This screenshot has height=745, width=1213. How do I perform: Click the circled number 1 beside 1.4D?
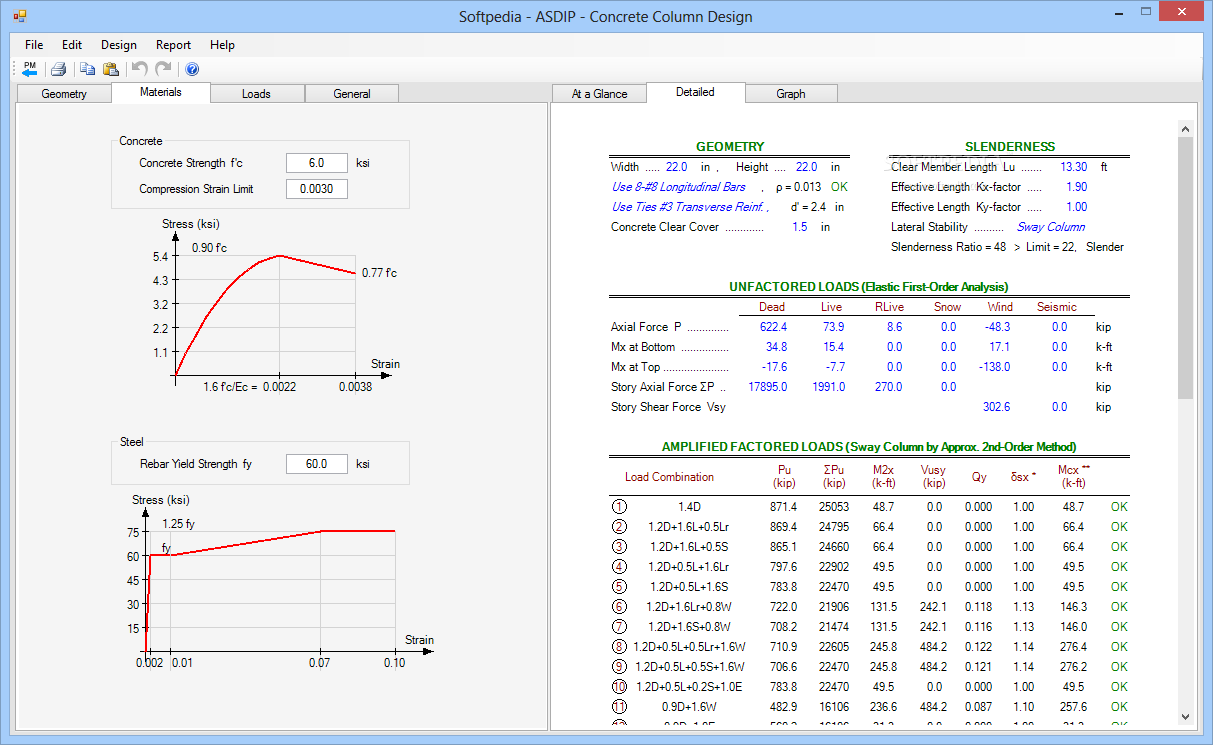click(619, 507)
